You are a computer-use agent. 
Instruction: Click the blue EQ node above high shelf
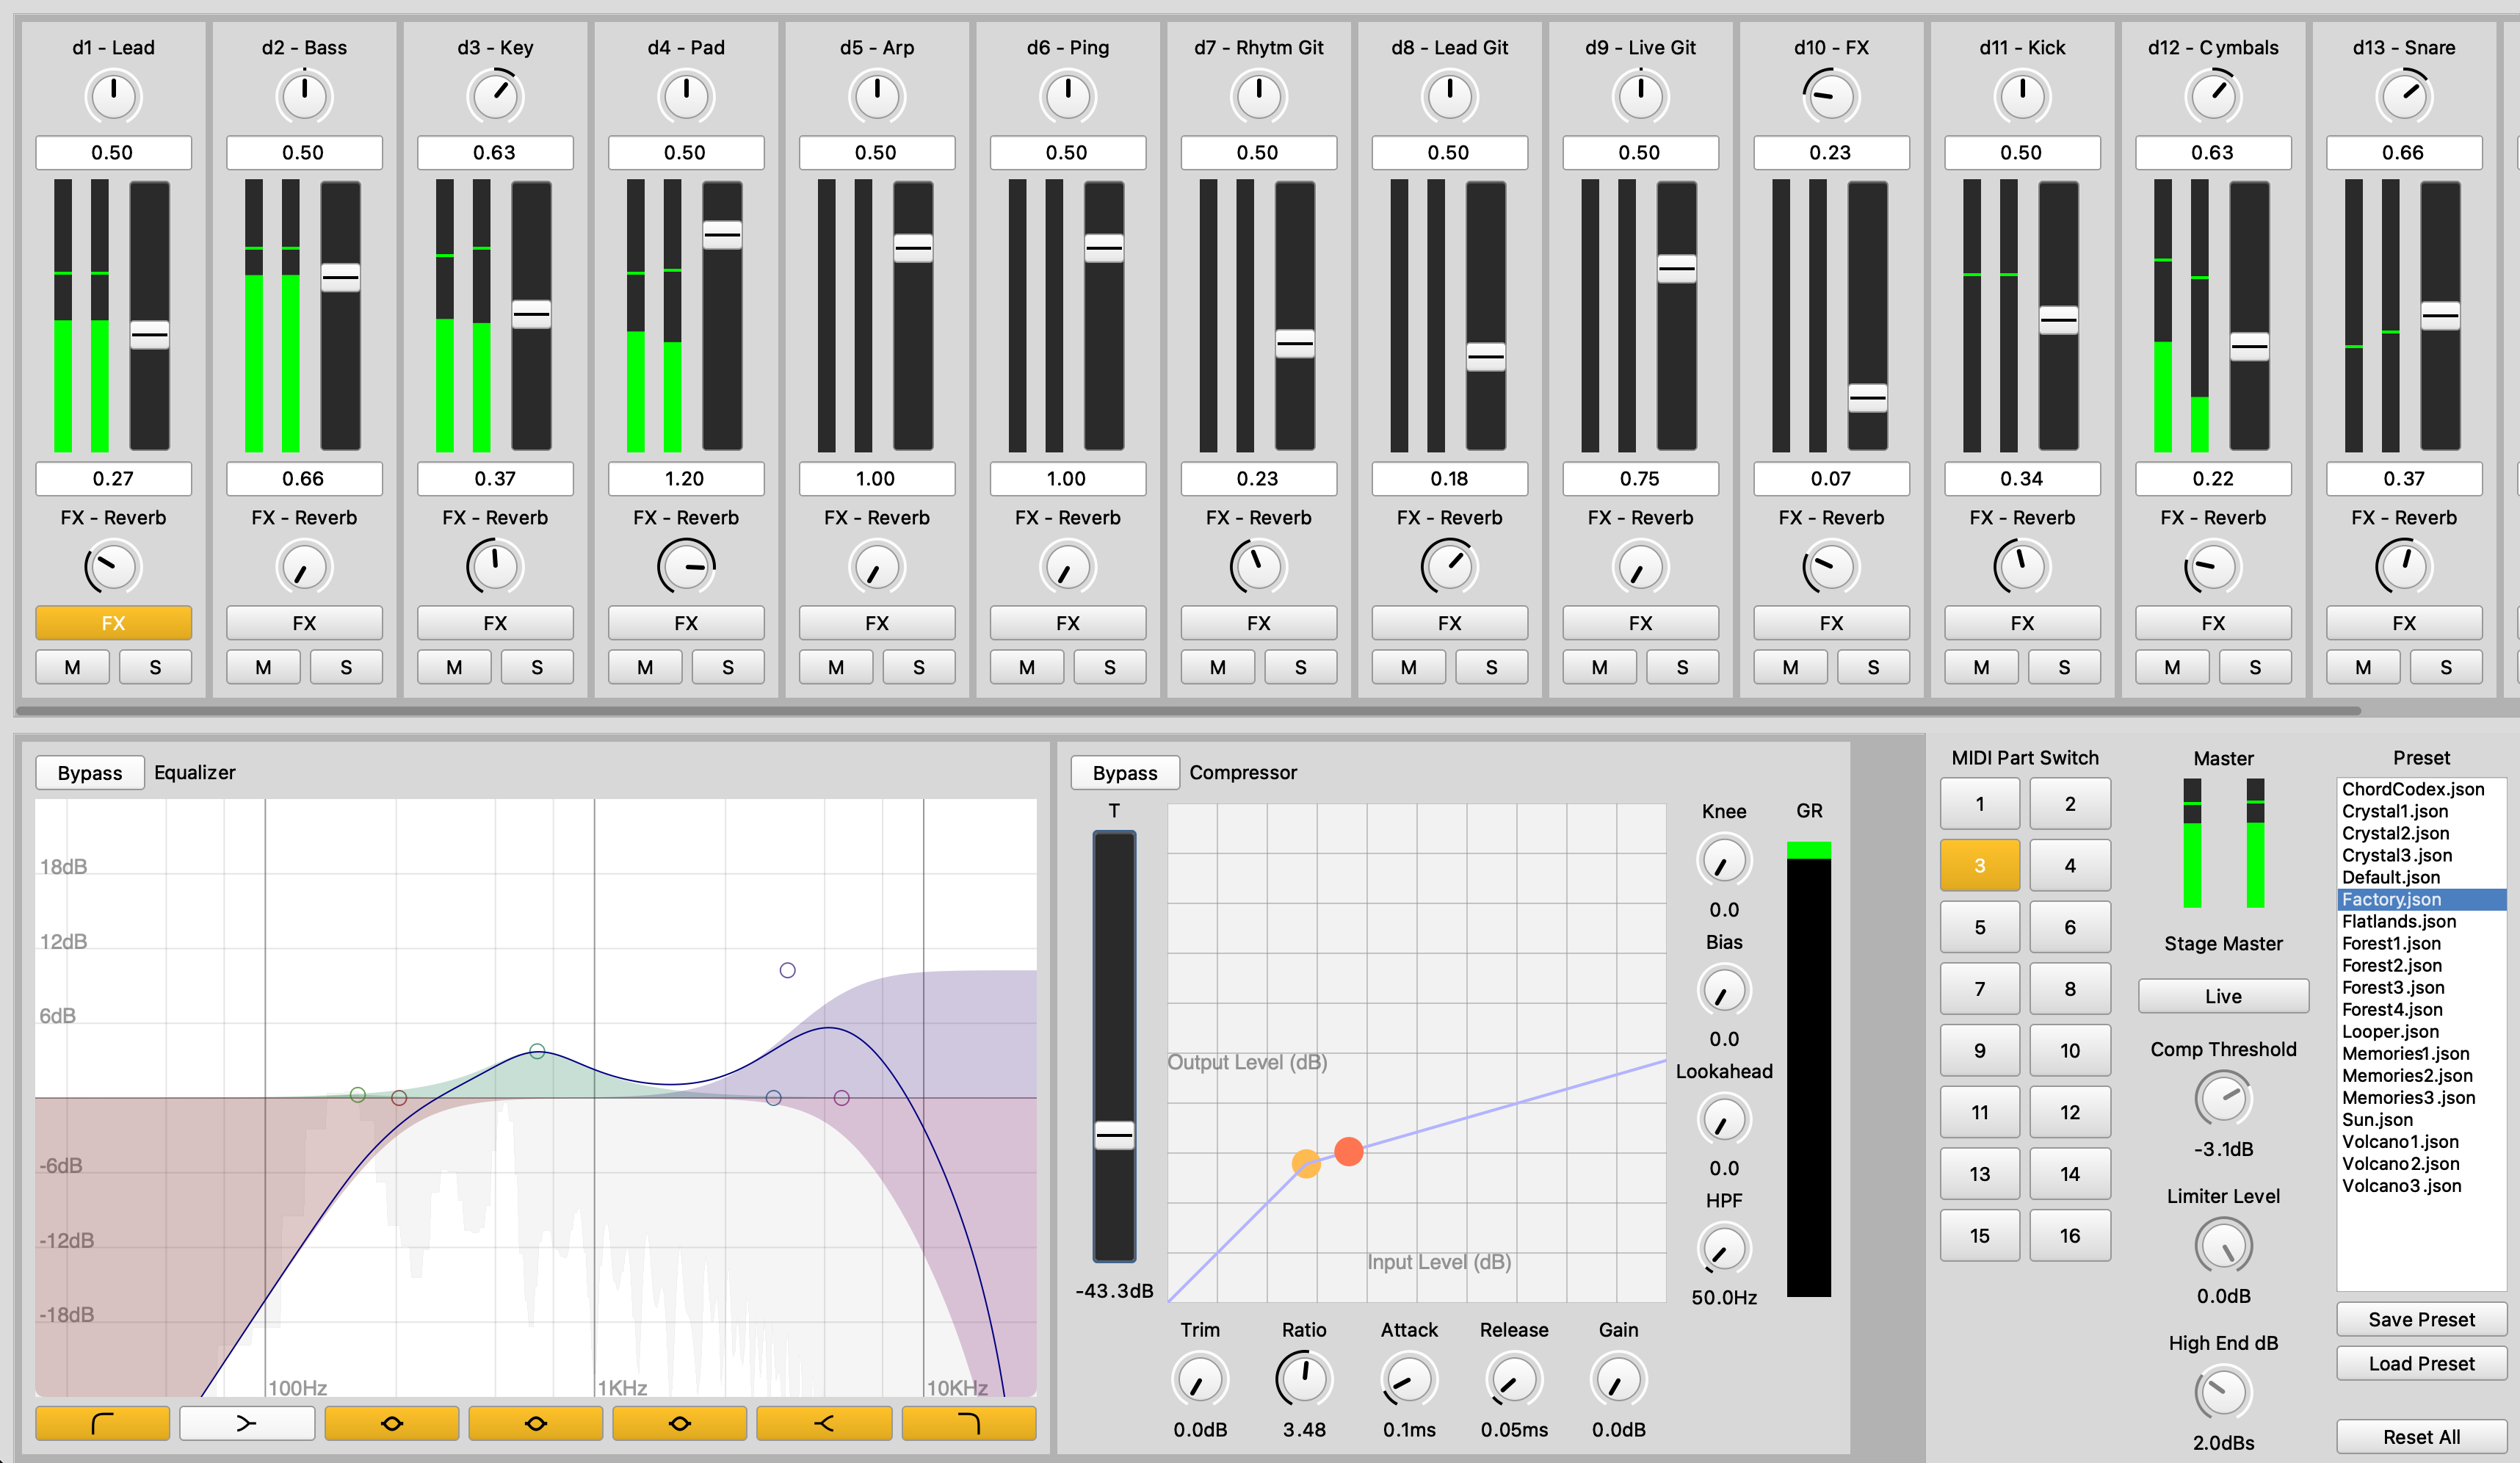click(x=787, y=970)
